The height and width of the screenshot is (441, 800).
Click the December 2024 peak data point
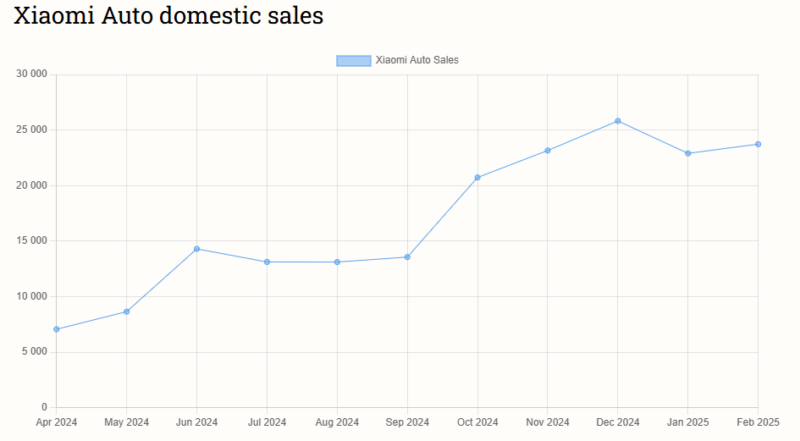point(618,121)
